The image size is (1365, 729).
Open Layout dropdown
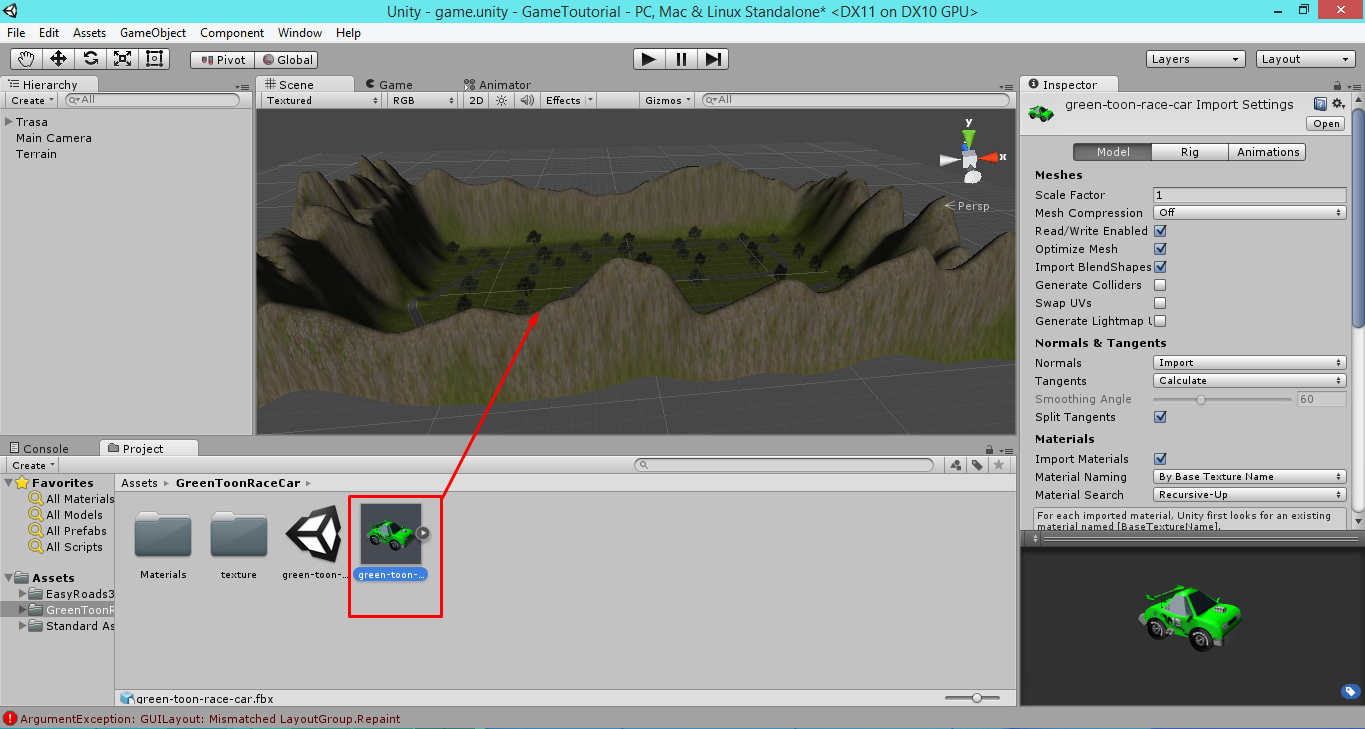pyautogui.click(x=1306, y=59)
